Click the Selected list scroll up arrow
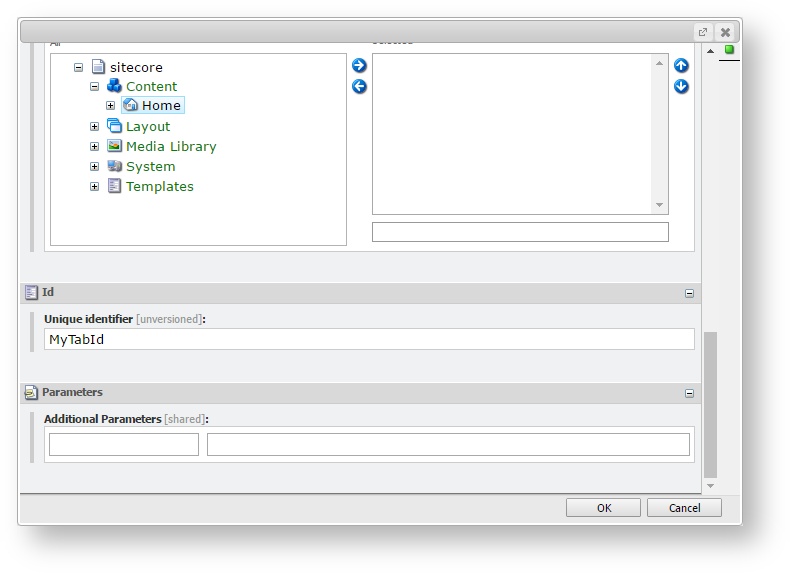This screenshot has height=574, width=791. (659, 63)
